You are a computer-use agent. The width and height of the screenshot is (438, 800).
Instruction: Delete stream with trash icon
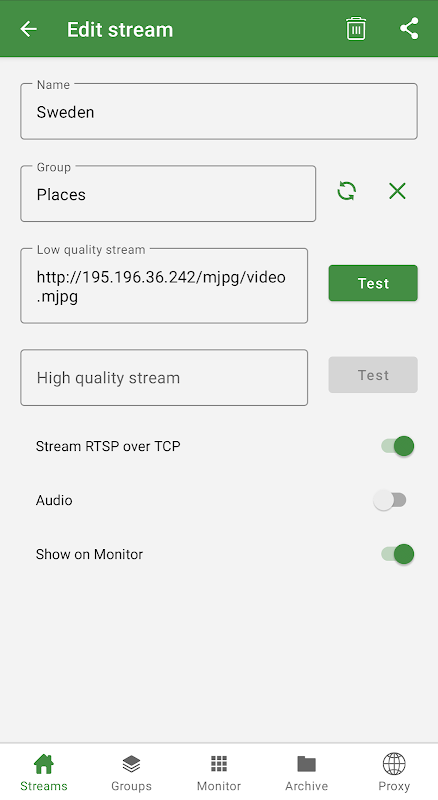356,29
